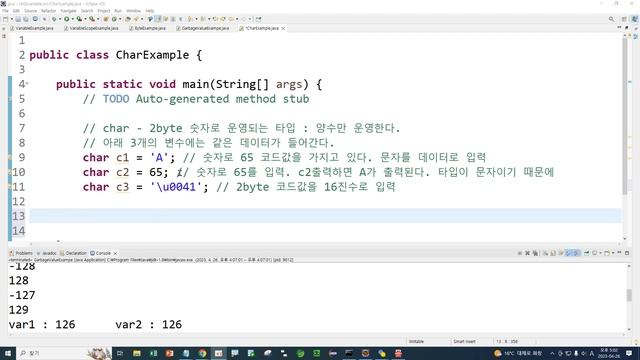Open the Javadoc view tab
Viewport: 640px width, 360px height.
pos(47,253)
